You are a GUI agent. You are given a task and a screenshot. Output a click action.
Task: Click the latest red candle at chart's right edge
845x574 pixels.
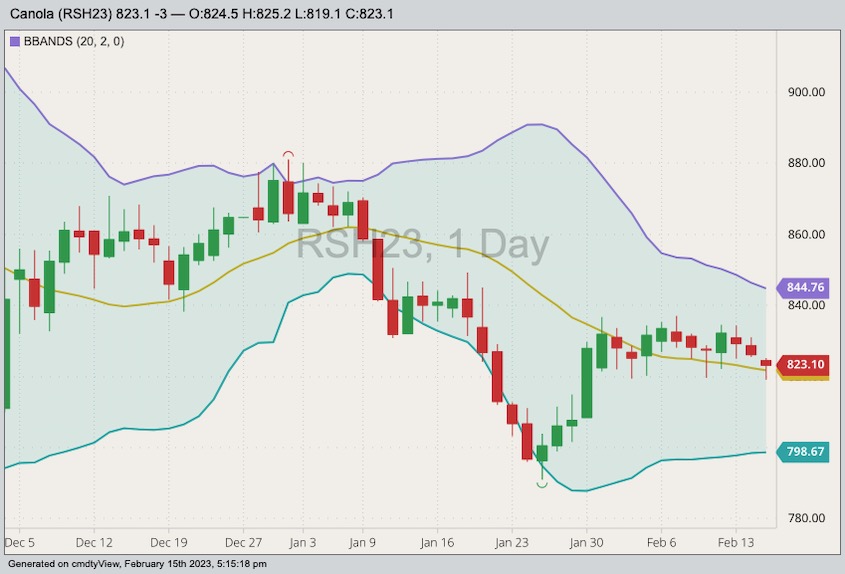coord(766,363)
